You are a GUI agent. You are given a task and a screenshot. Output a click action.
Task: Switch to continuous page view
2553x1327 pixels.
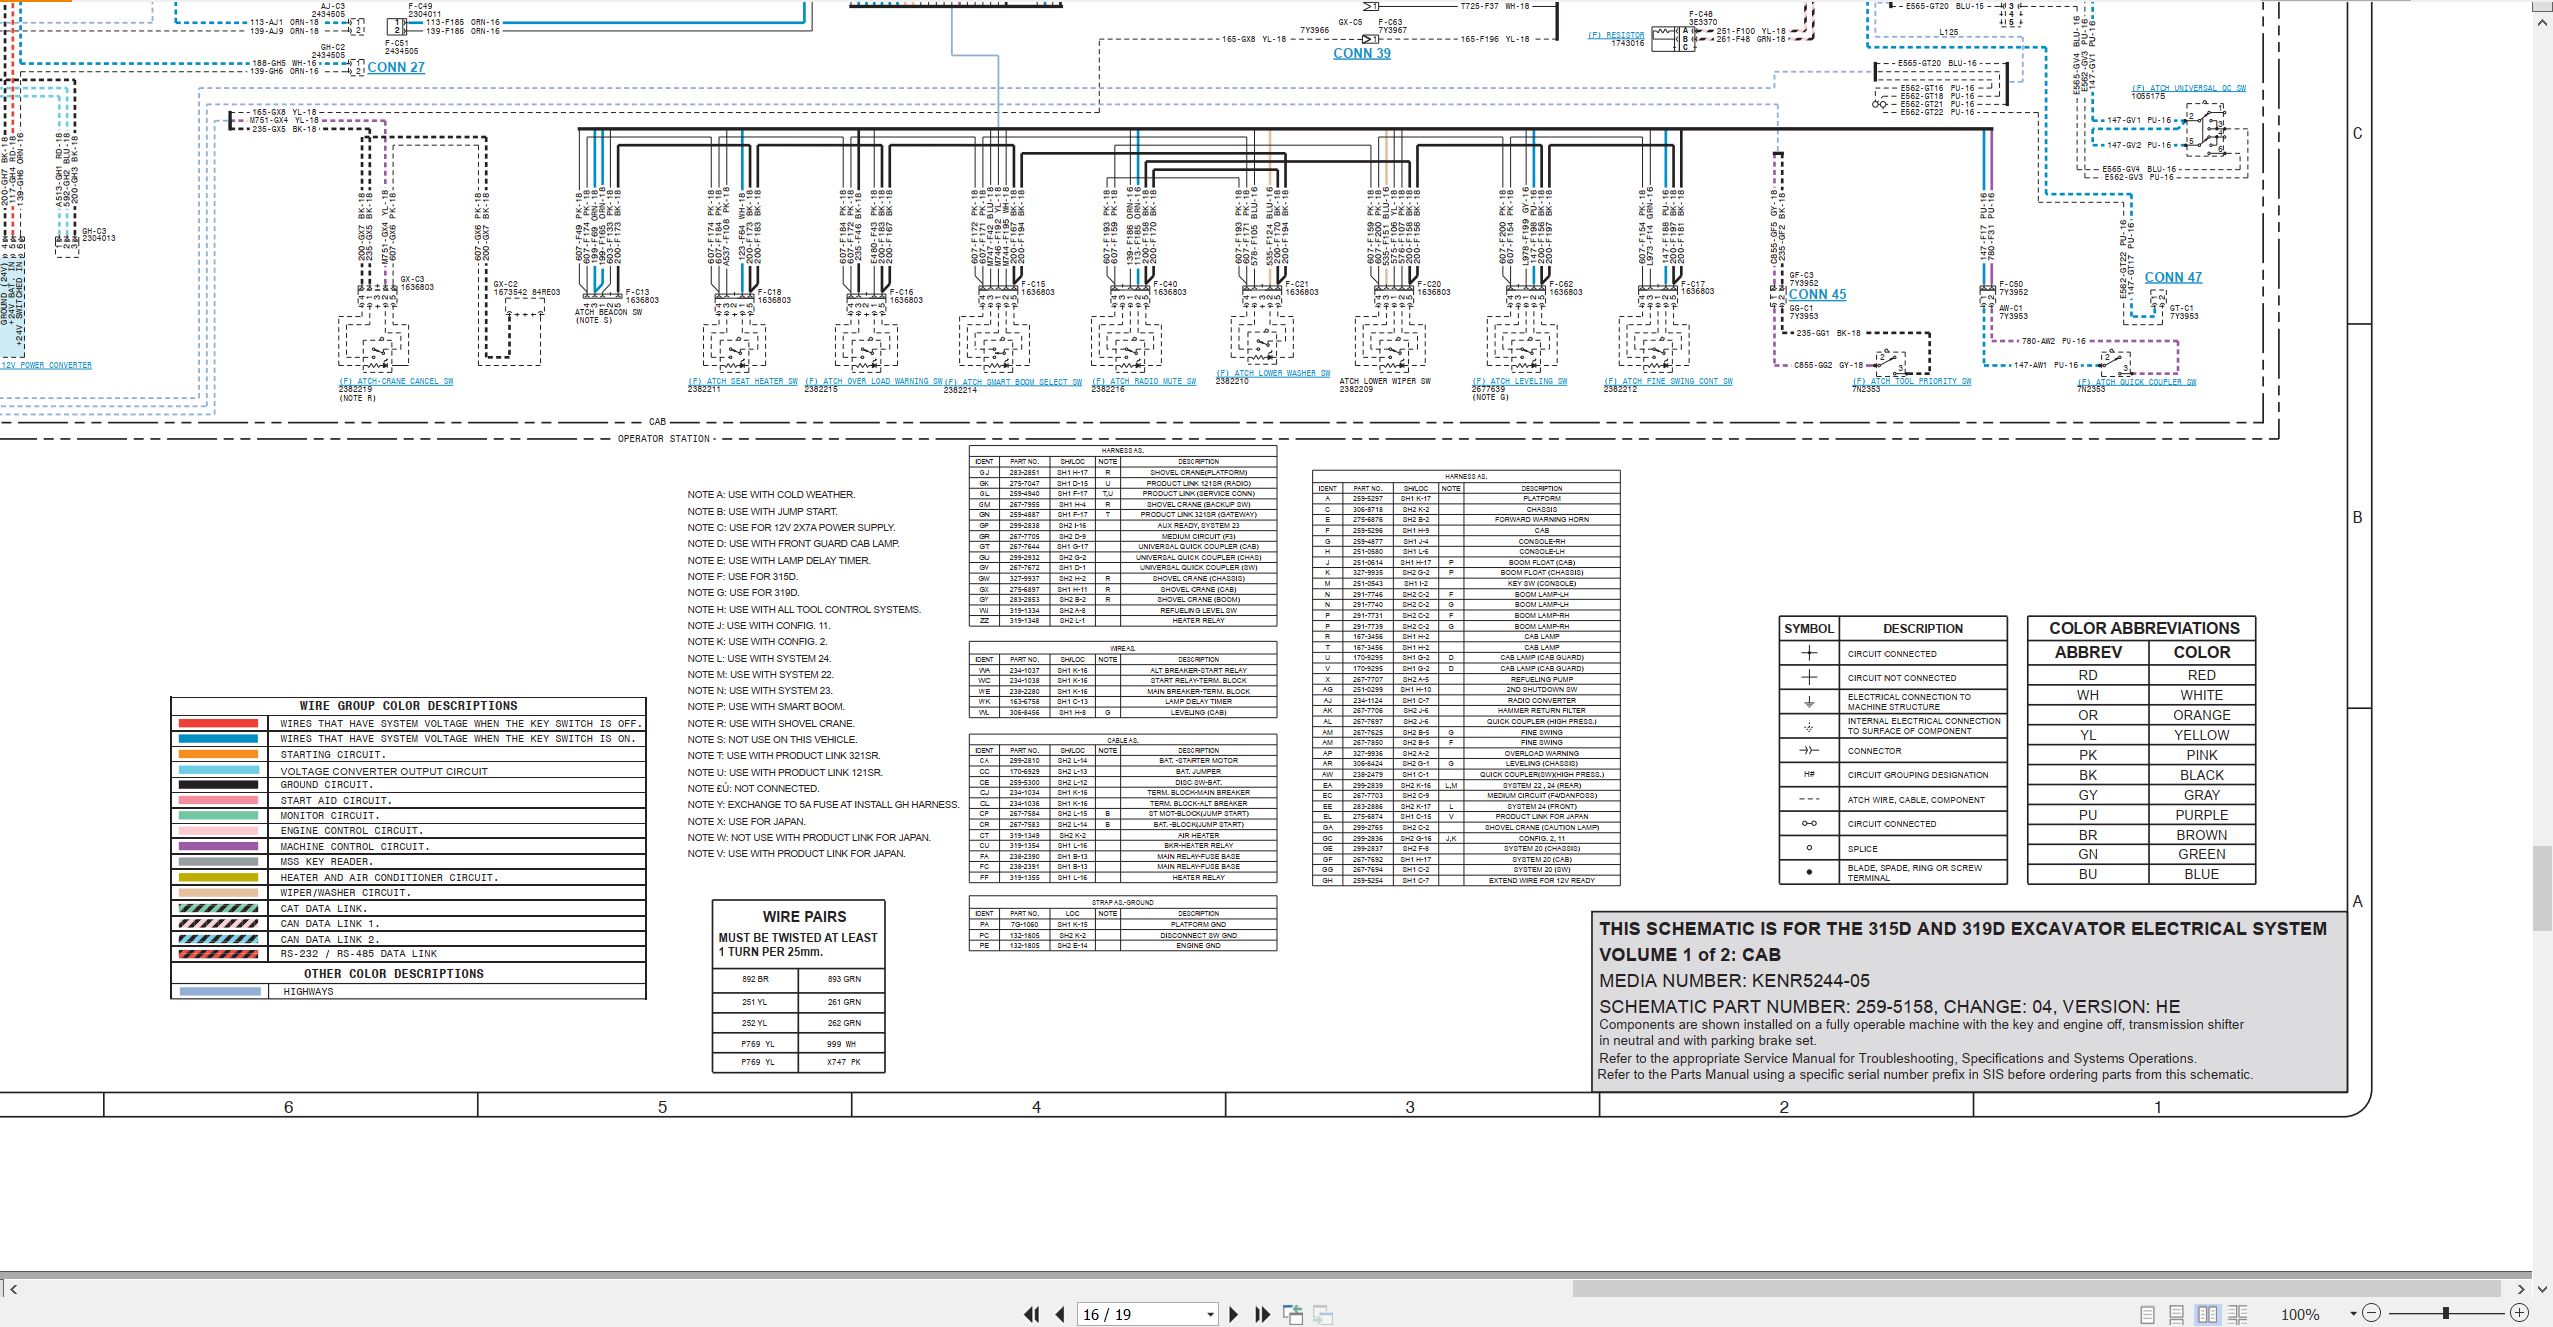click(x=2177, y=1314)
